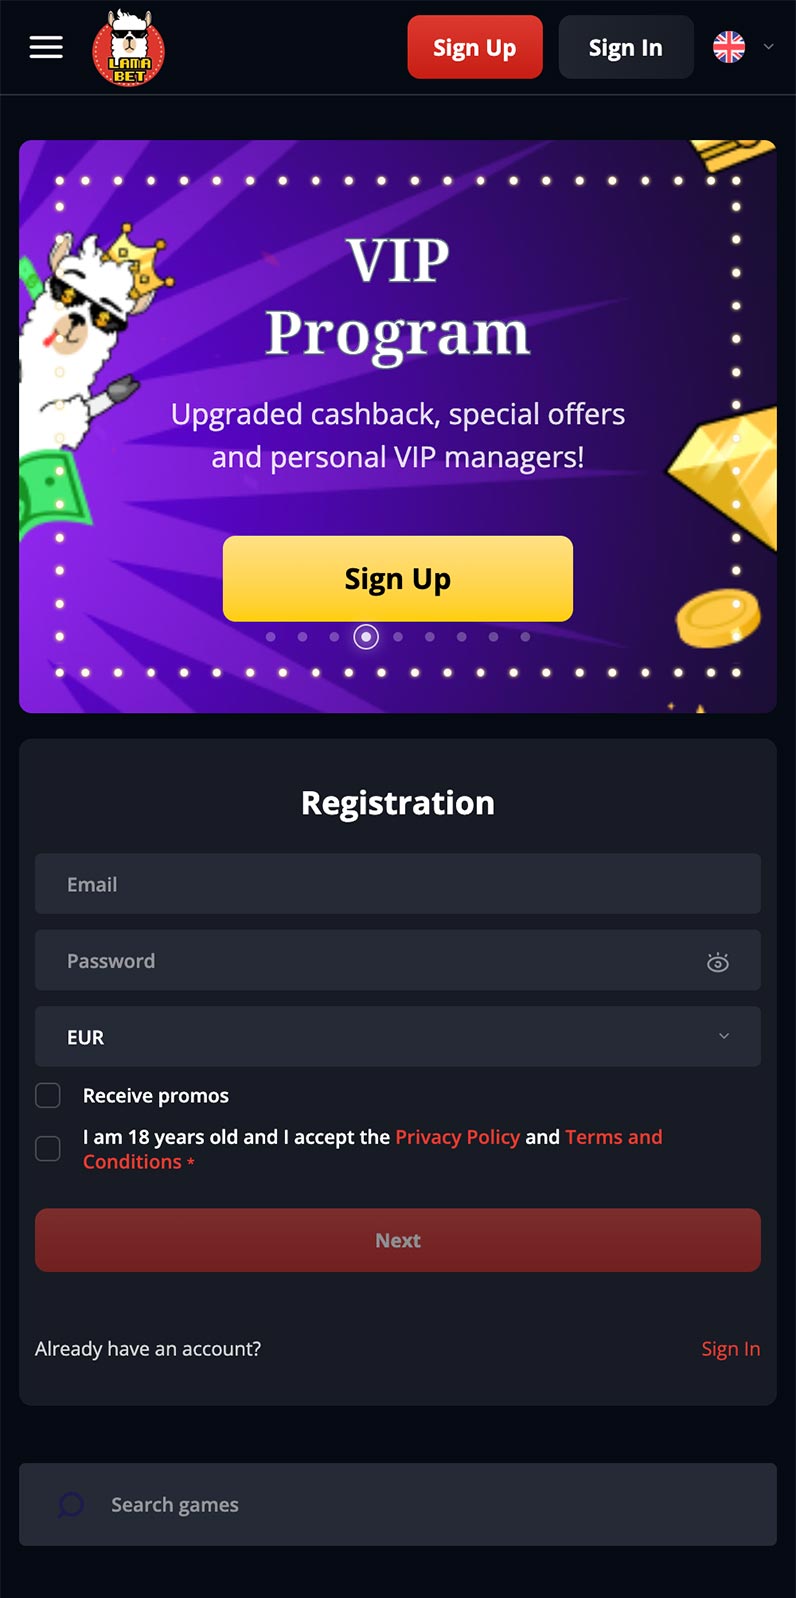Image resolution: width=796 pixels, height=1598 pixels.
Task: Select the first carousel slide dot
Action: (271, 637)
